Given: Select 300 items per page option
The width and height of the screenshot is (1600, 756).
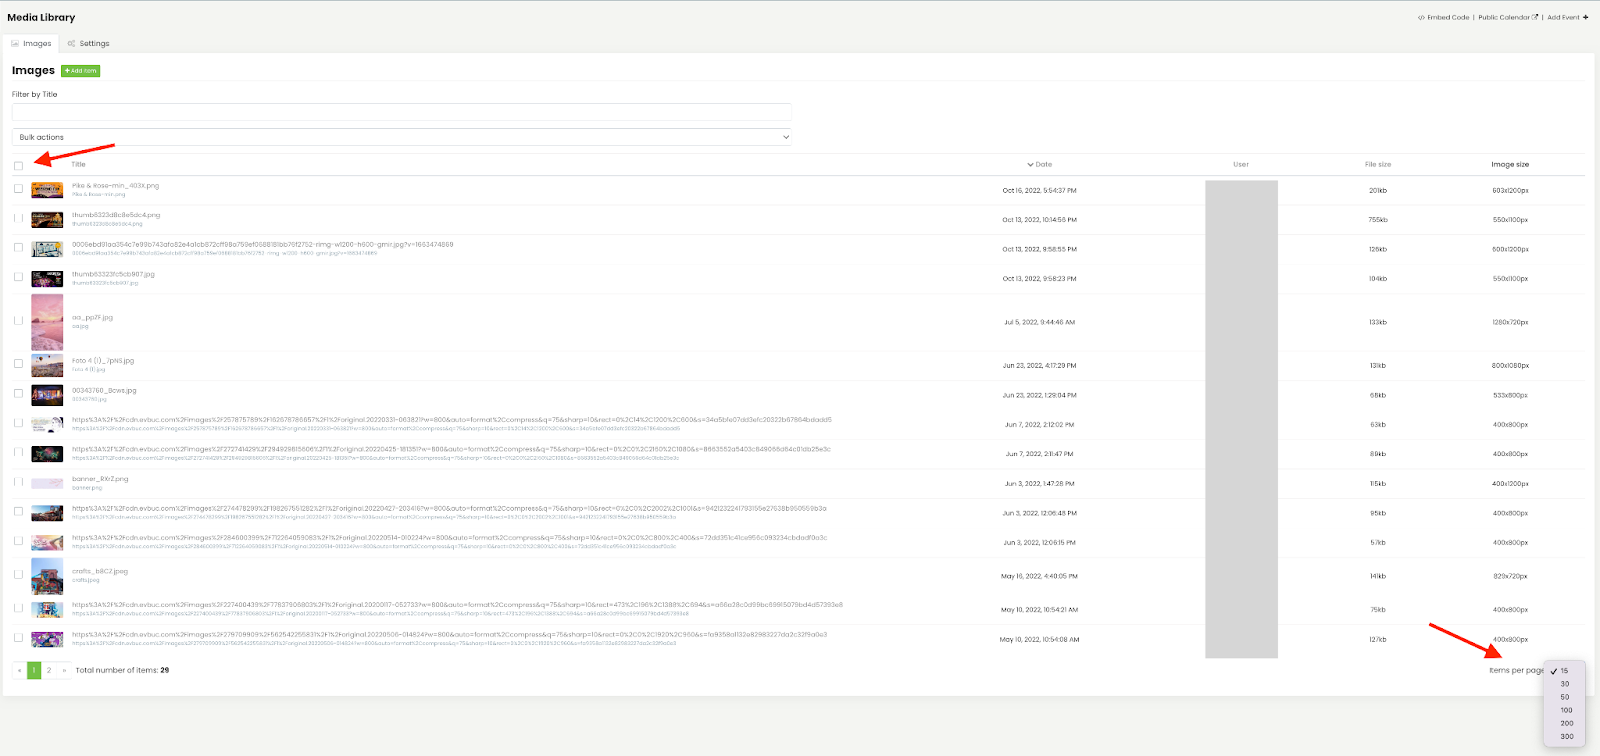Looking at the screenshot, I should click(1565, 736).
